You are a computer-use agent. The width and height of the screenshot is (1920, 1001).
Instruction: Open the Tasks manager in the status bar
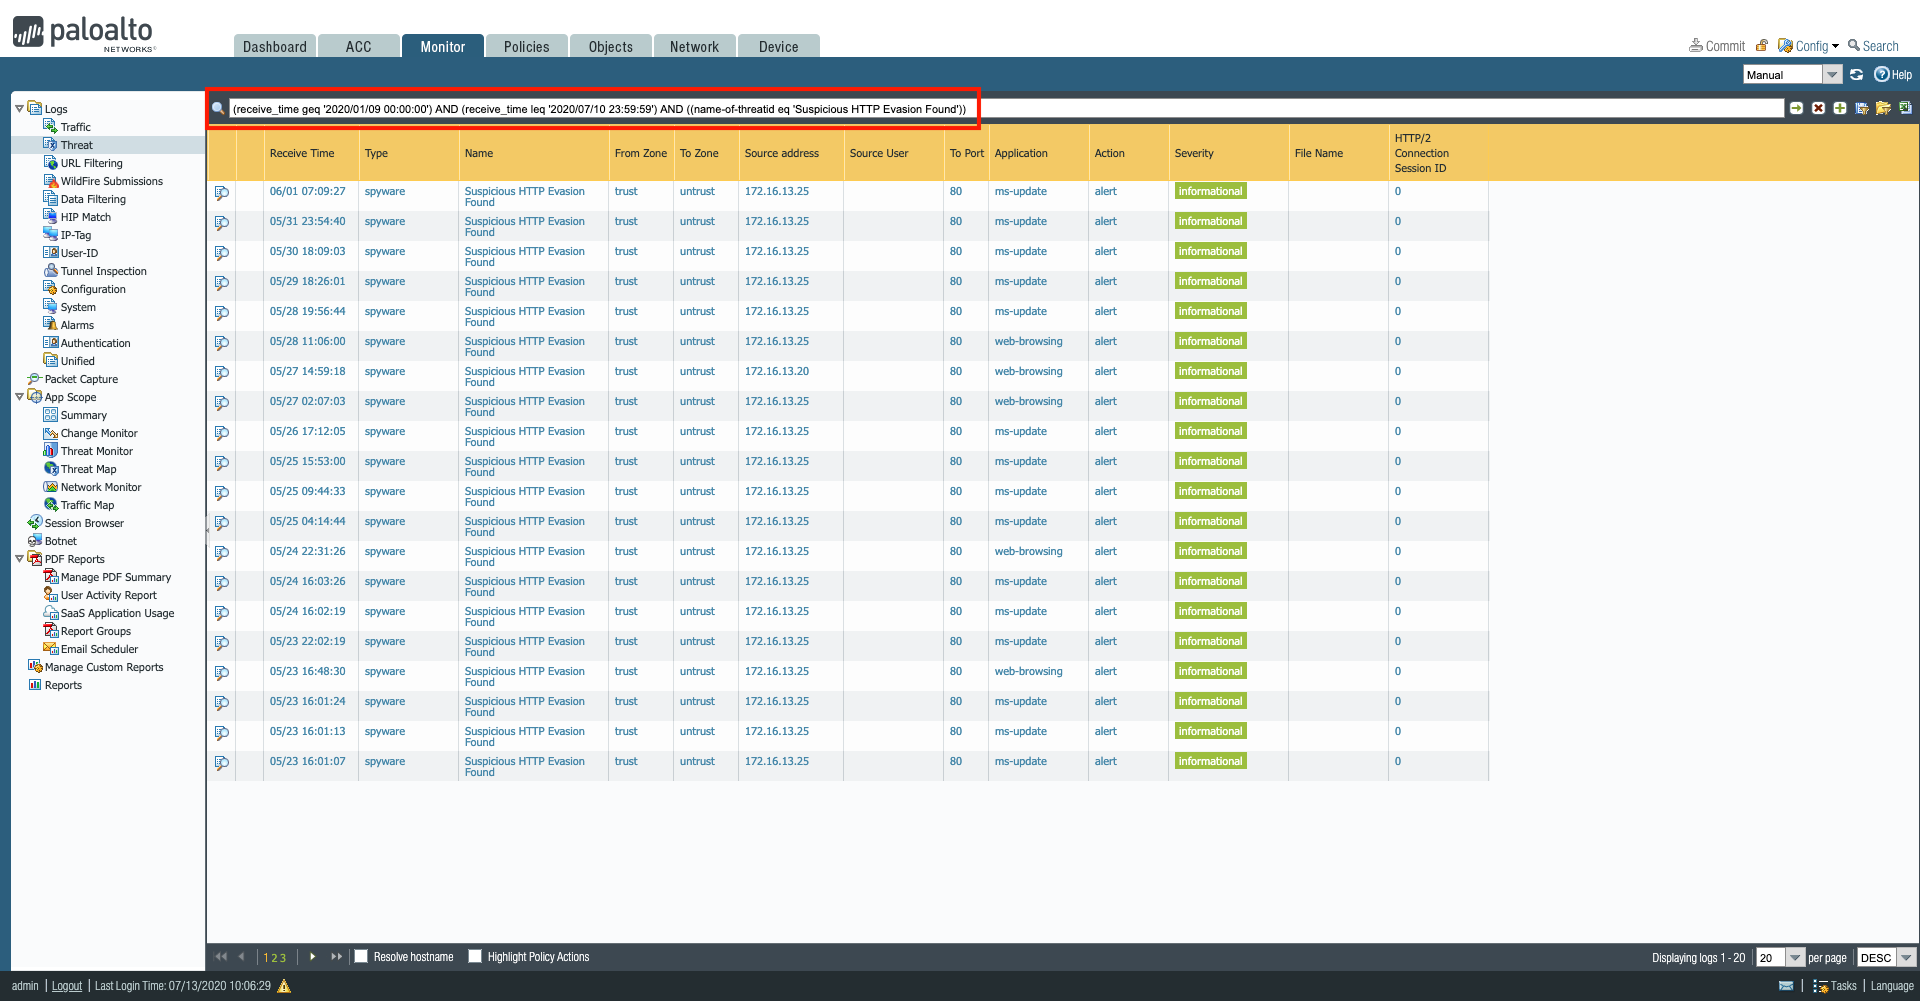pyautogui.click(x=1836, y=986)
